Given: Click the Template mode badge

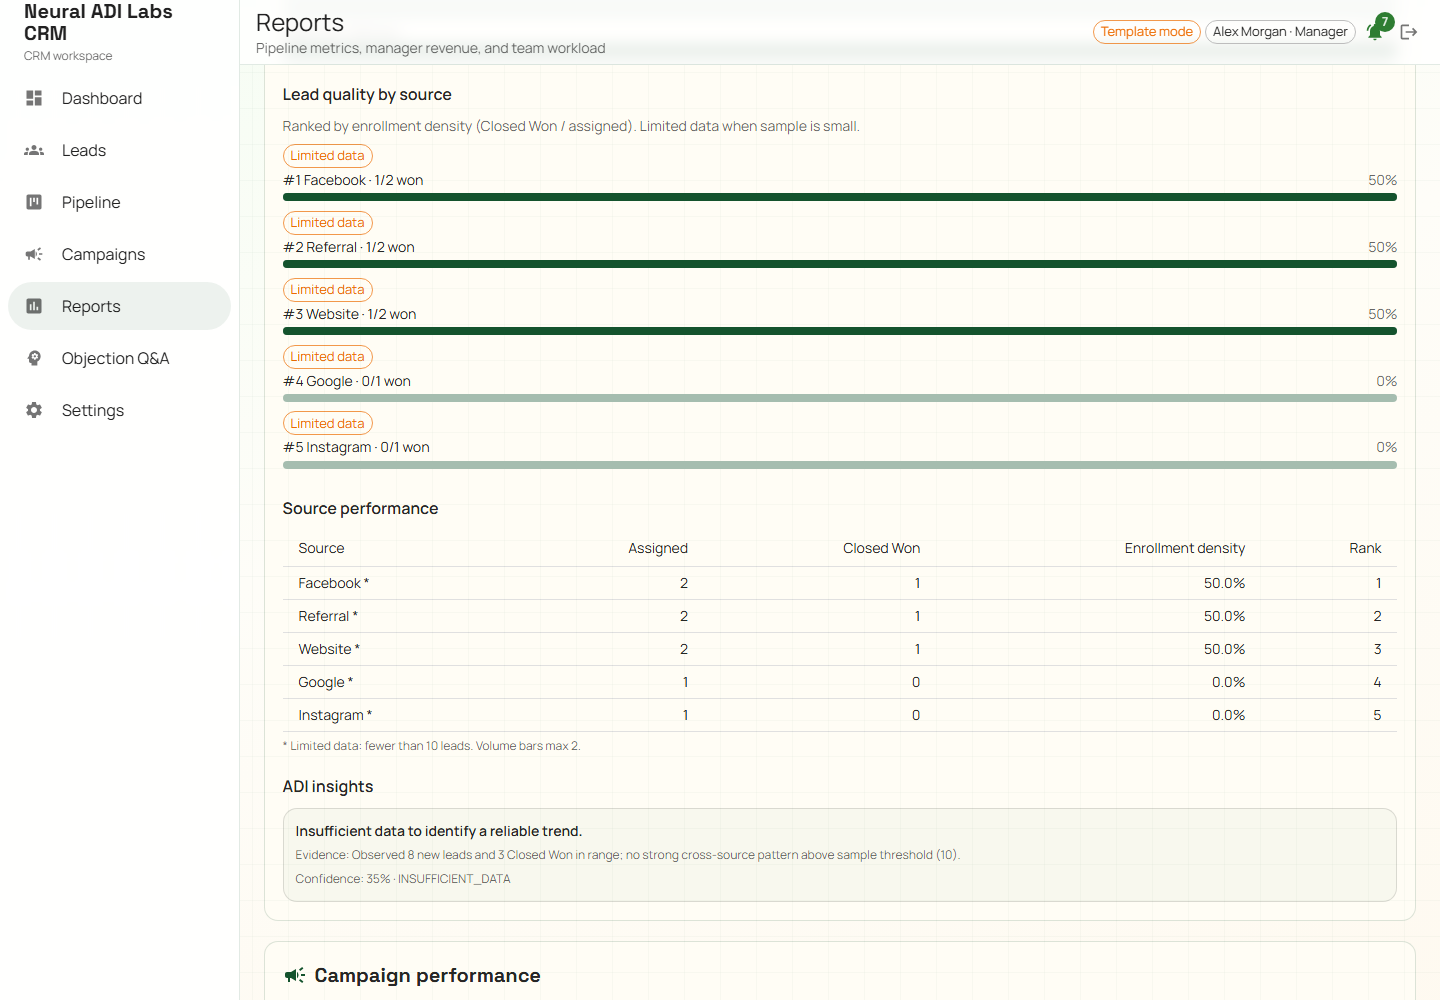Looking at the screenshot, I should 1146,32.
